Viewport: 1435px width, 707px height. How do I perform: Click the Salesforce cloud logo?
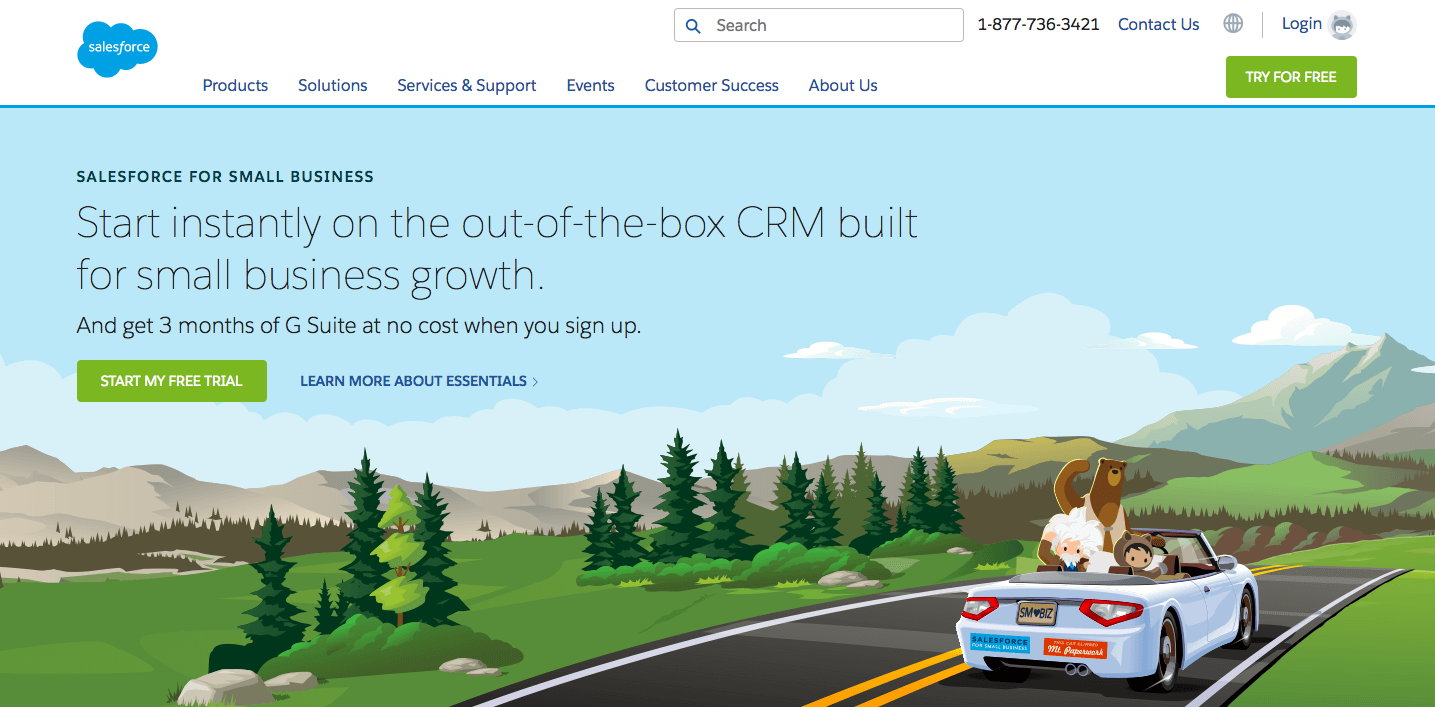[117, 48]
